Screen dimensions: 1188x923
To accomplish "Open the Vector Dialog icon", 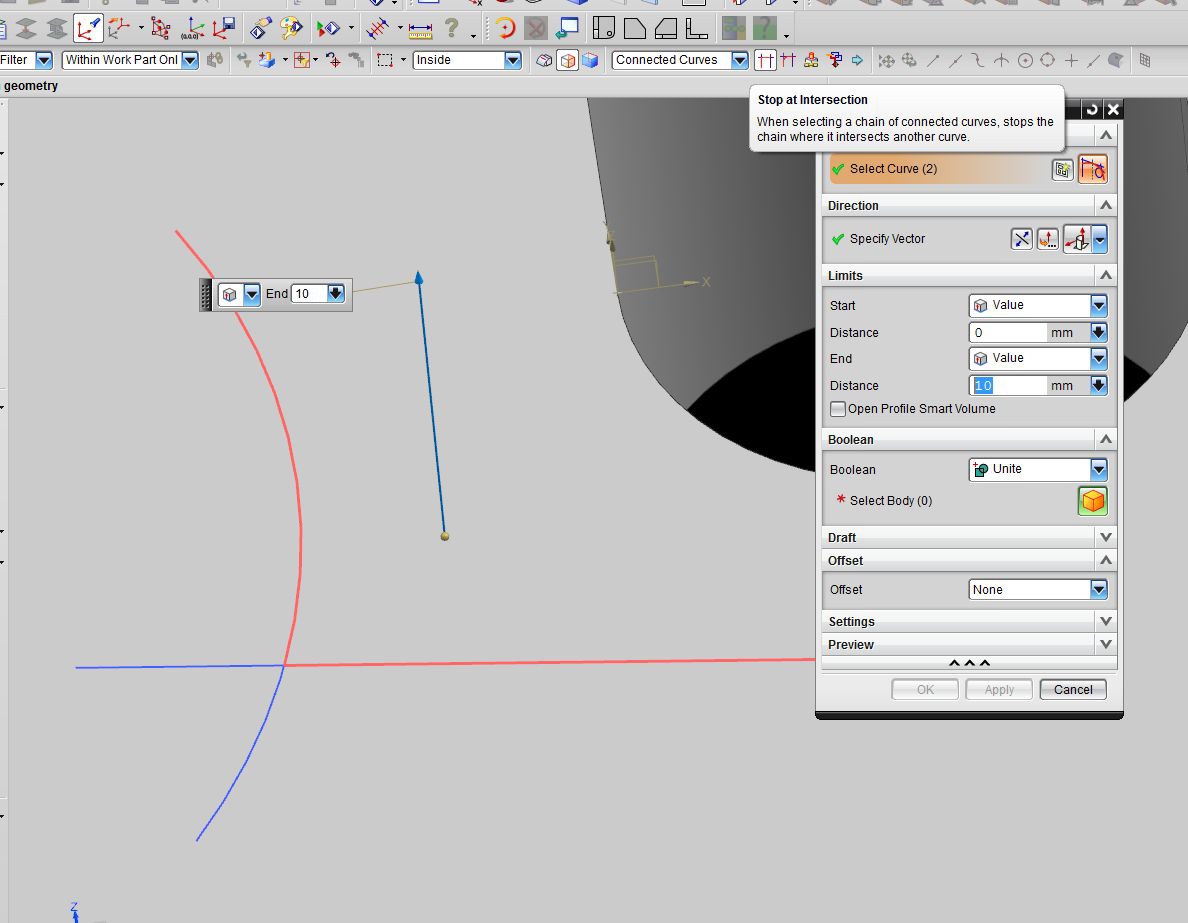I will 1048,239.
